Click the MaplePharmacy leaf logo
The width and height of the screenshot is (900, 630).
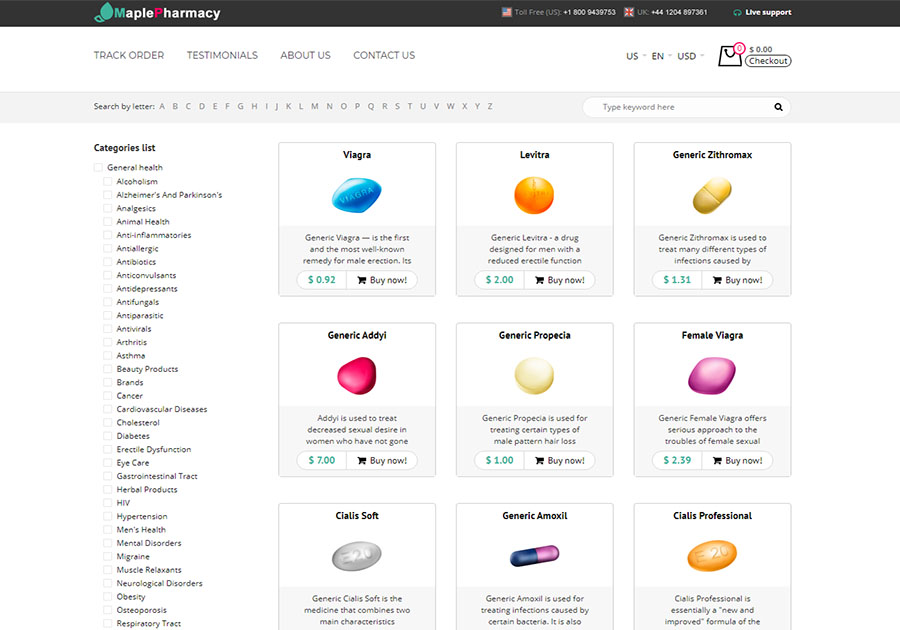pos(103,12)
